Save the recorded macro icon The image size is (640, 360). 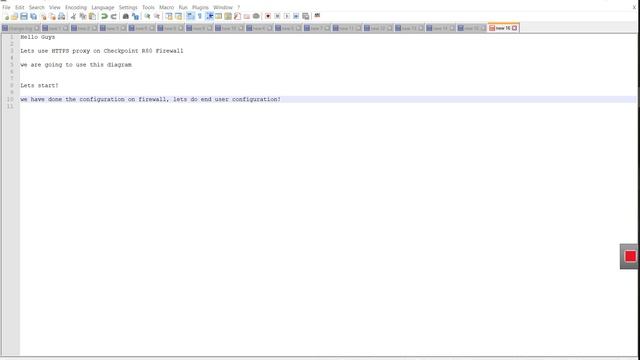pyautogui.click(x=305, y=16)
